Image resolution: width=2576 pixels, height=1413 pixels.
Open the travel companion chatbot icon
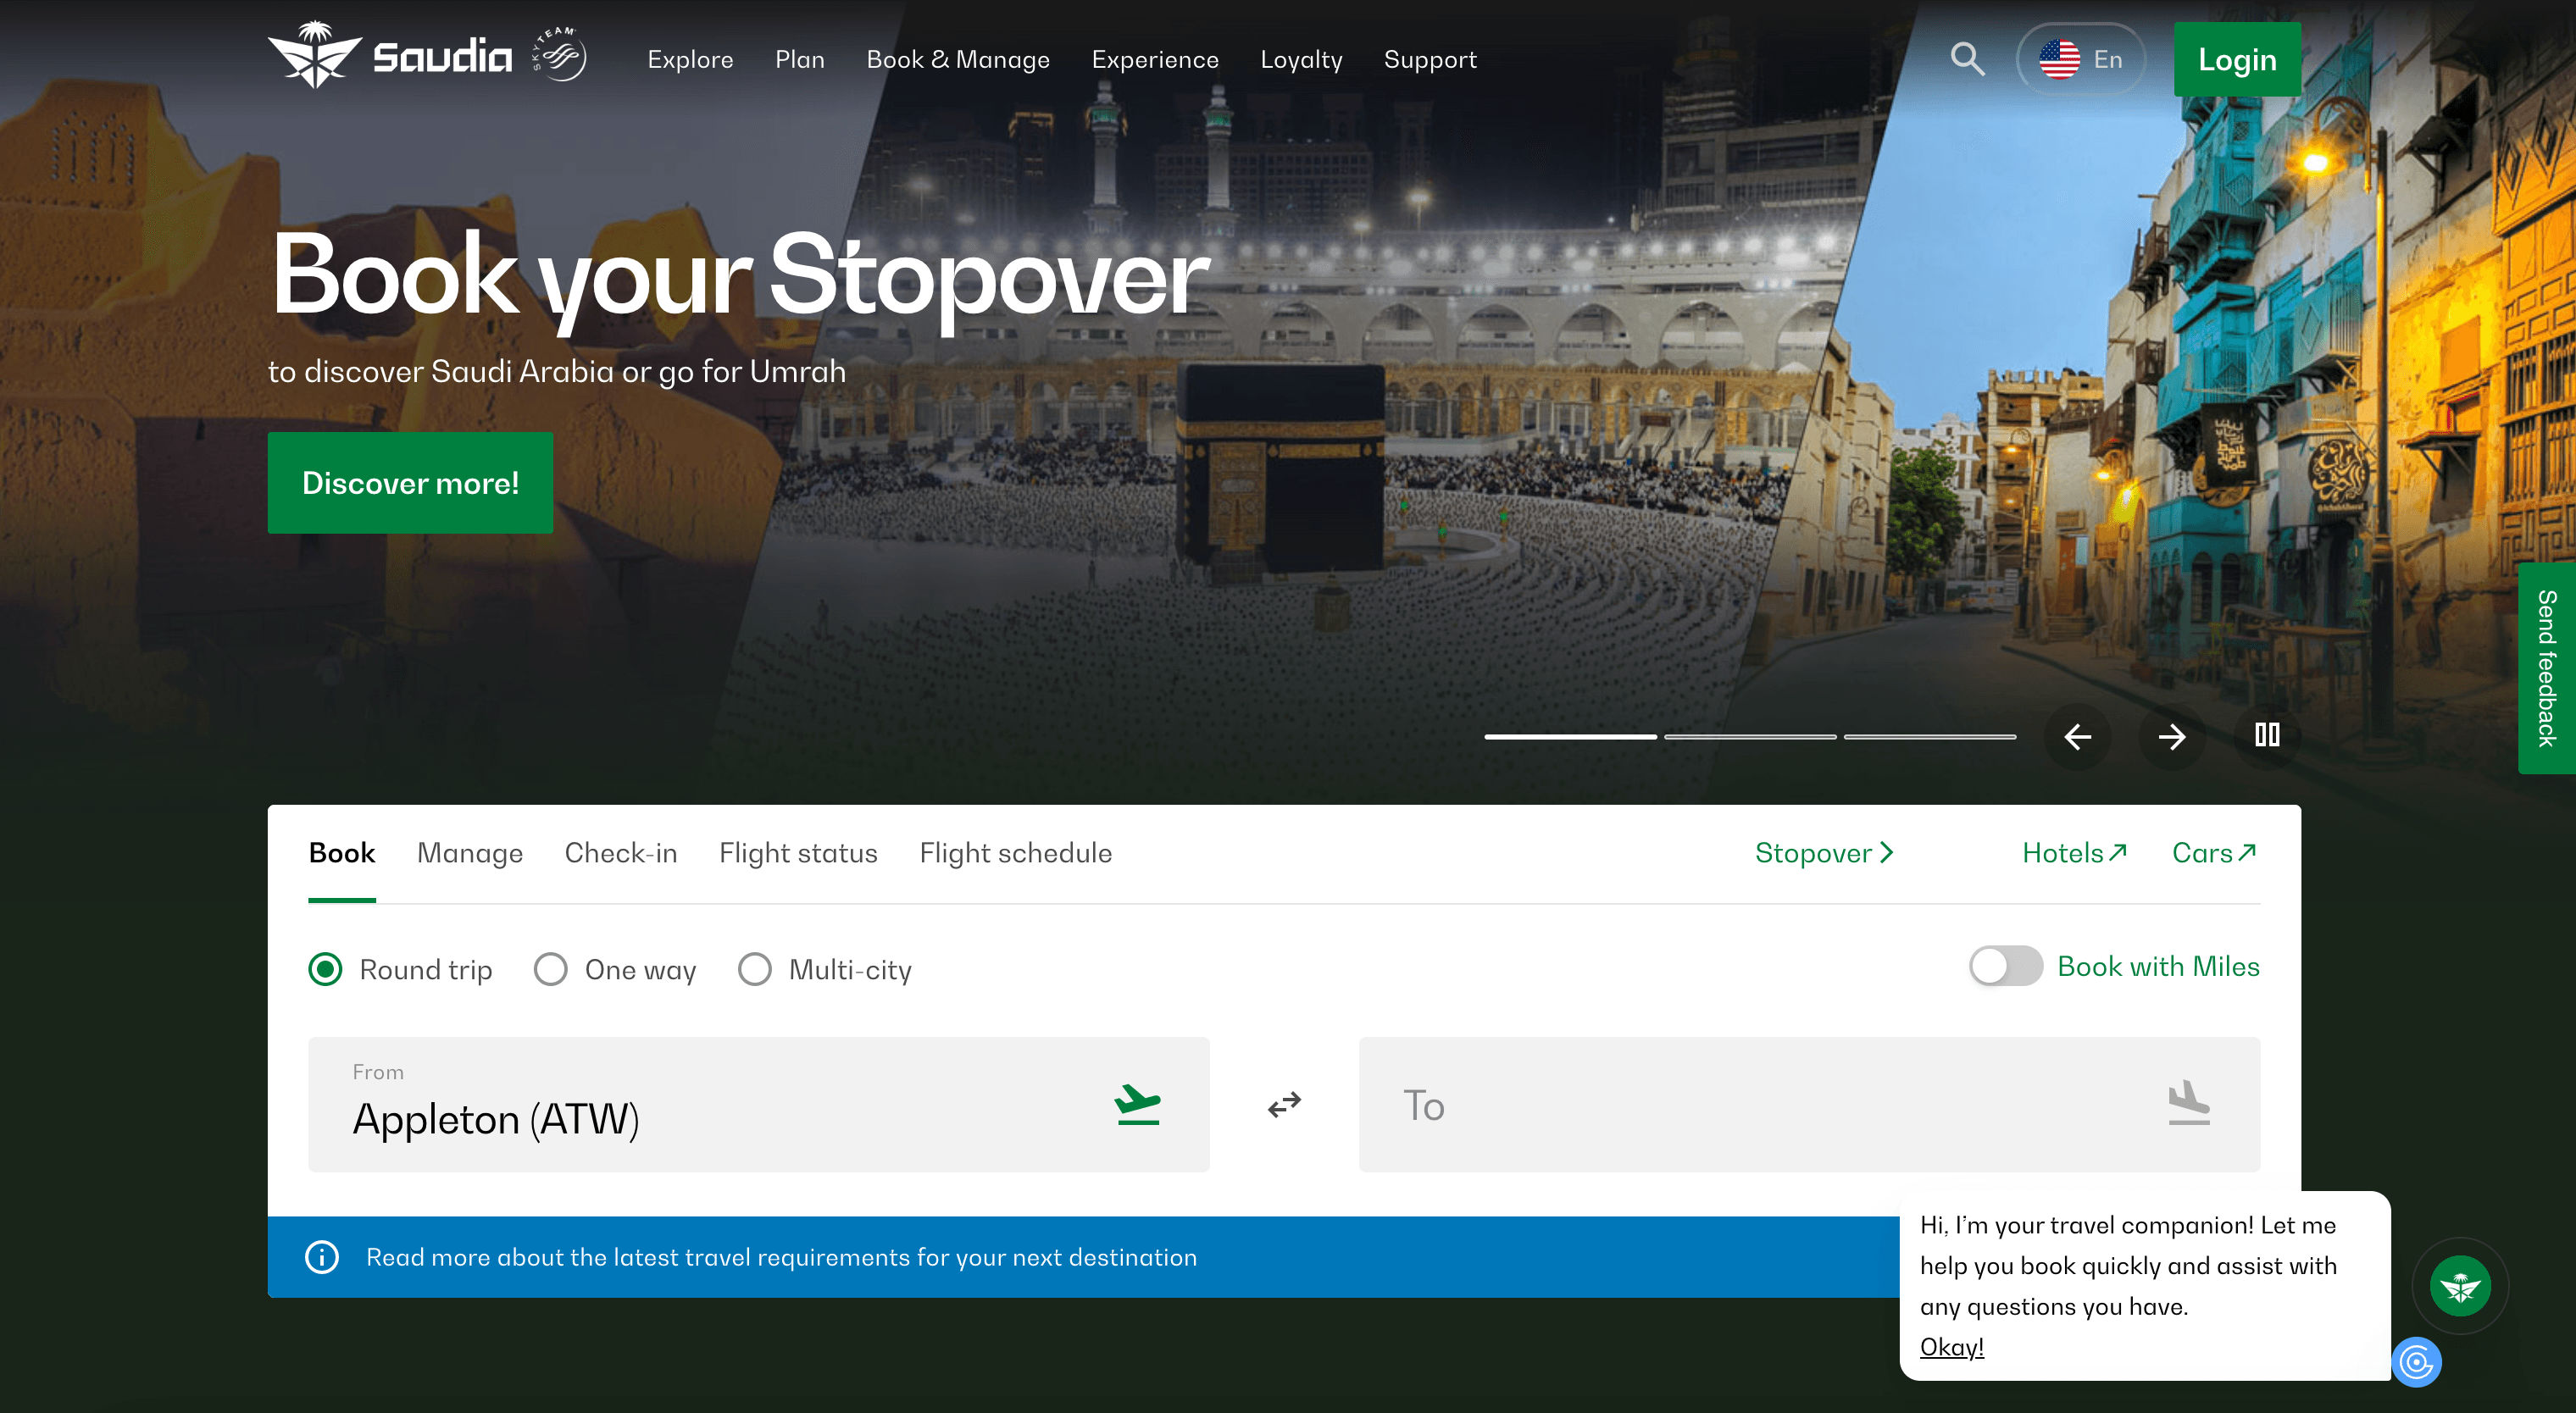(x=2459, y=1286)
